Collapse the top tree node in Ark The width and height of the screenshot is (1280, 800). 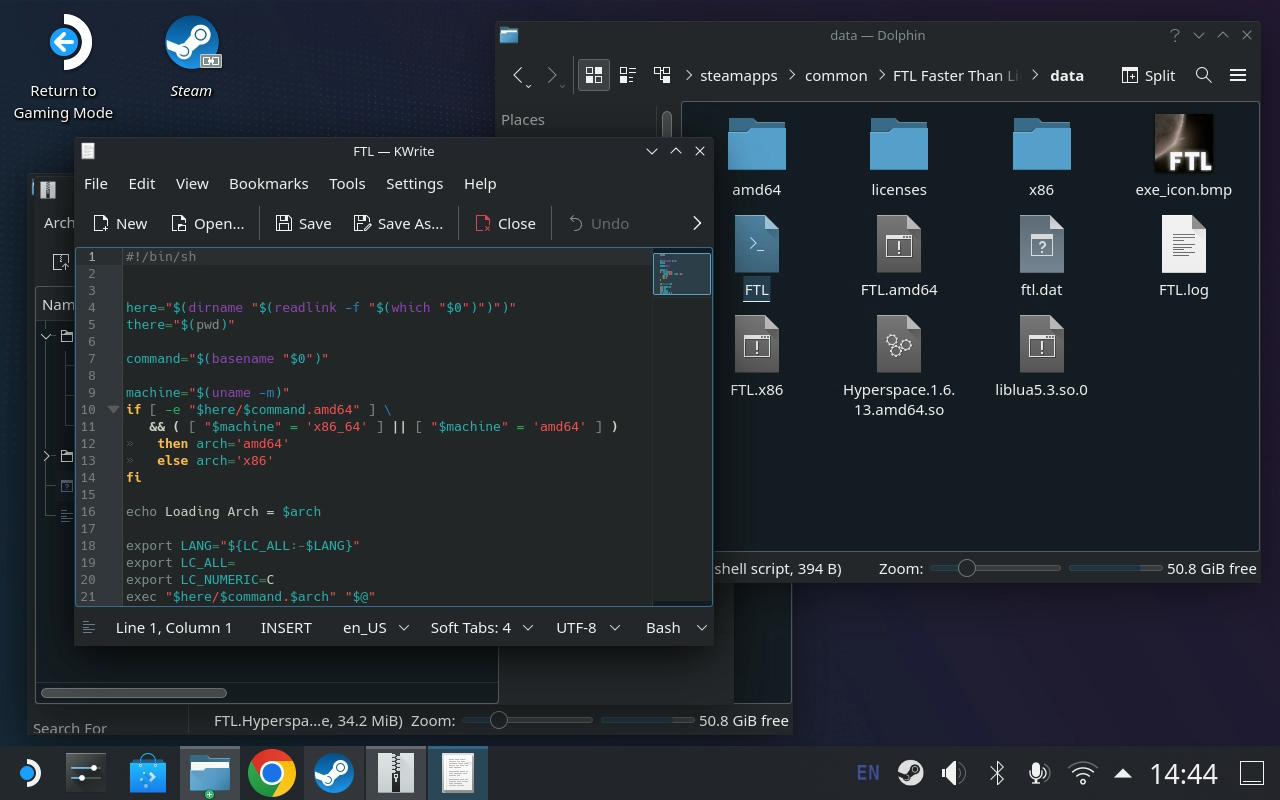pos(47,336)
